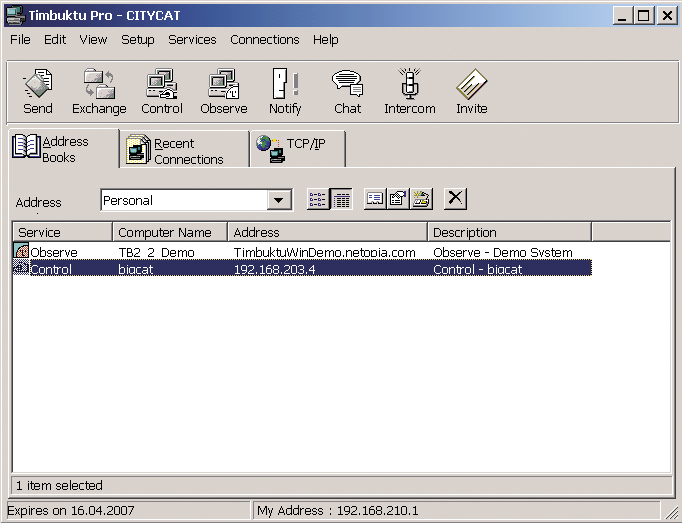Click the '1 item selected' status text
The image size is (682, 523).
point(59,486)
